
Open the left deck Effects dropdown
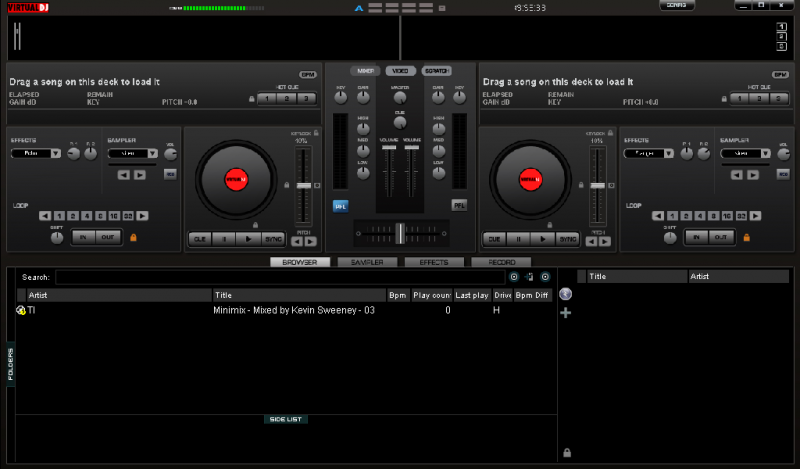(56, 153)
